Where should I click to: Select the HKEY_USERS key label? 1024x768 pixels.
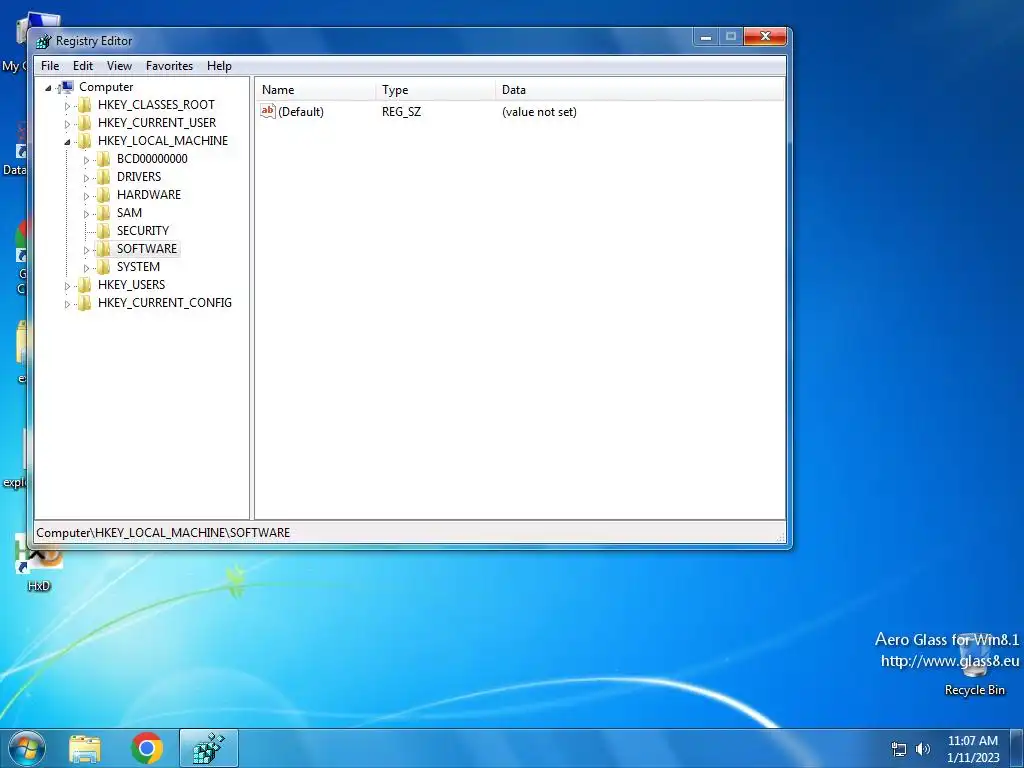(x=131, y=284)
